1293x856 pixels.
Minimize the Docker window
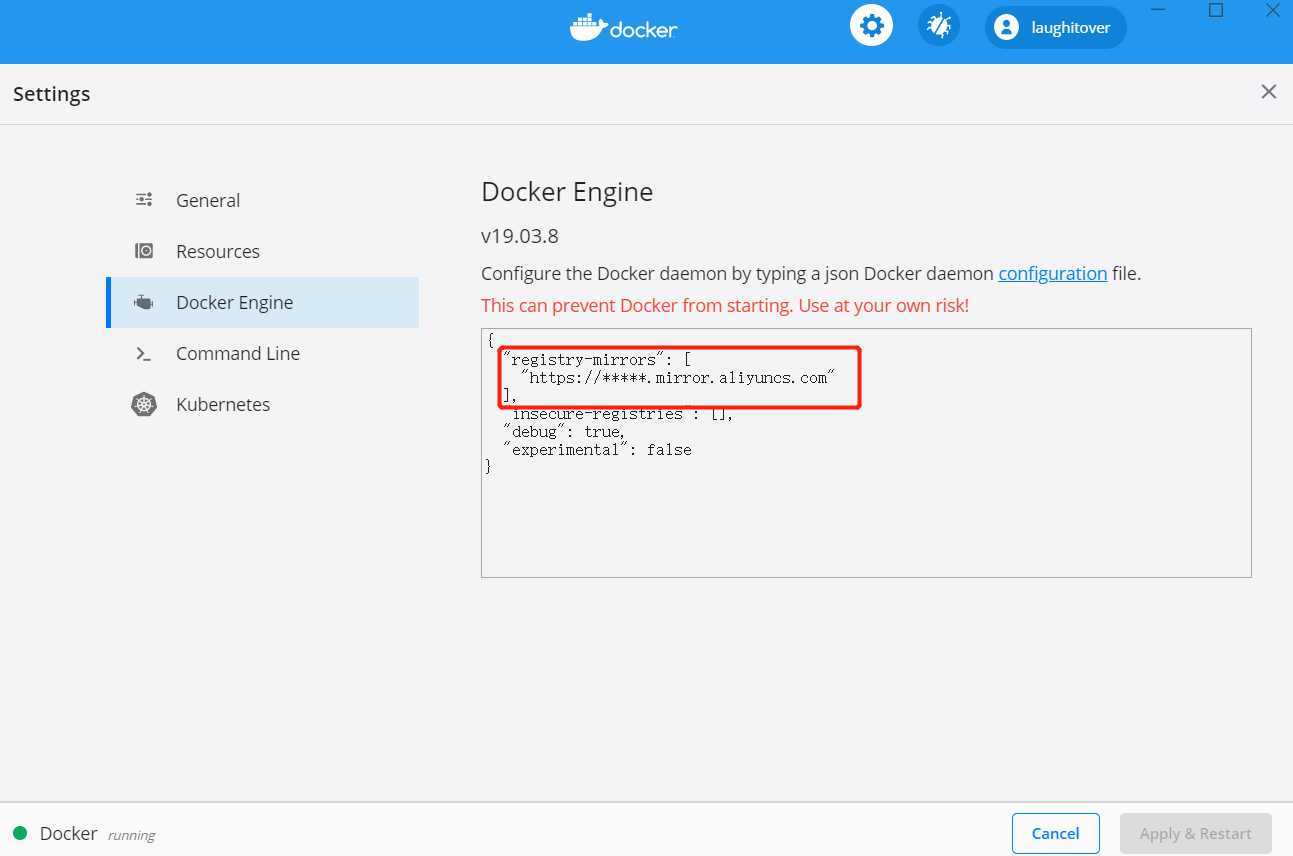[x=1158, y=11]
